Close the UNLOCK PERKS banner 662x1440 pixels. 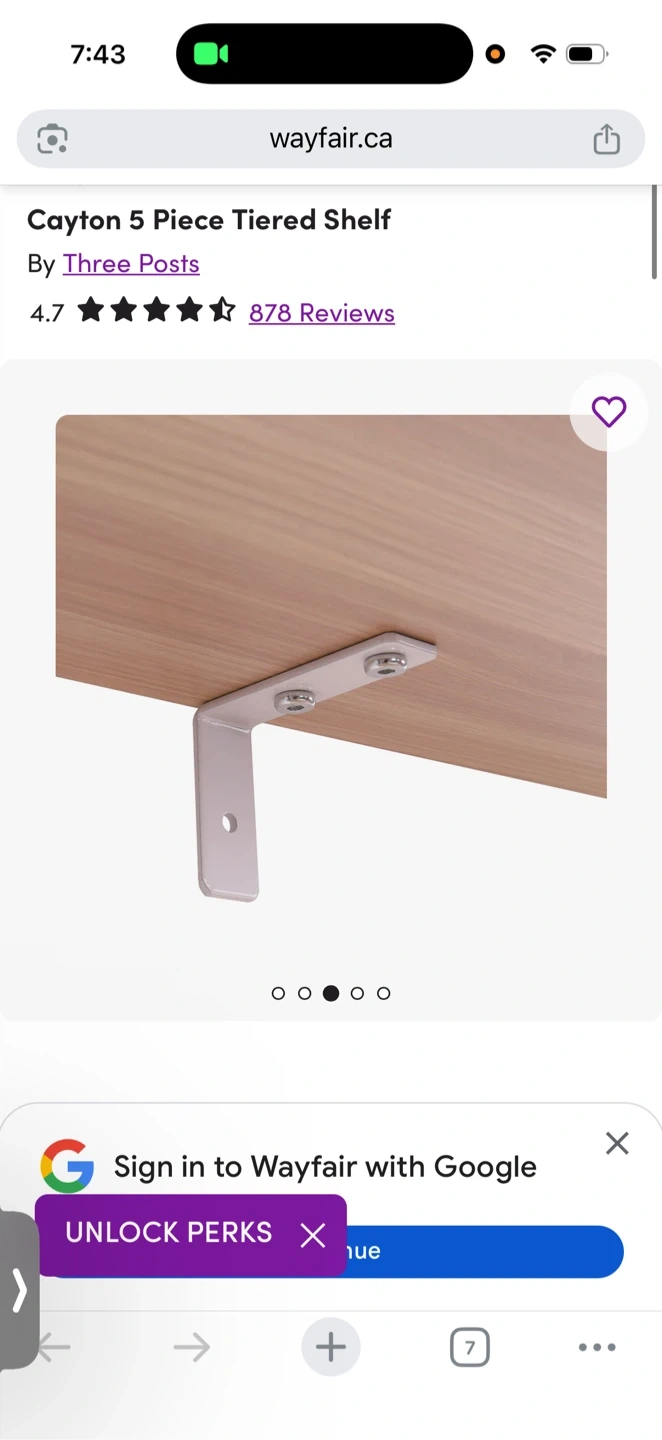point(313,1235)
